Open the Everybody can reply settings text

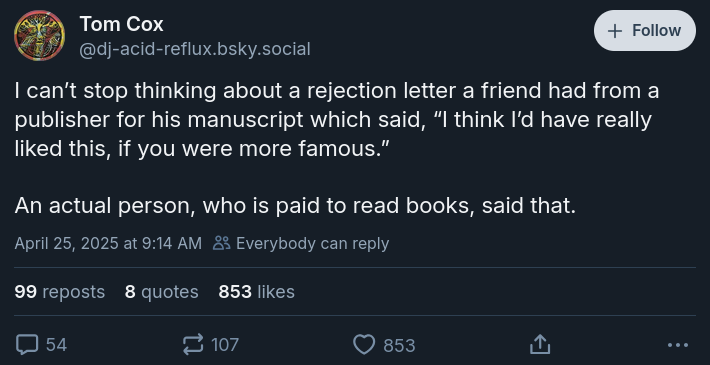click(312, 243)
